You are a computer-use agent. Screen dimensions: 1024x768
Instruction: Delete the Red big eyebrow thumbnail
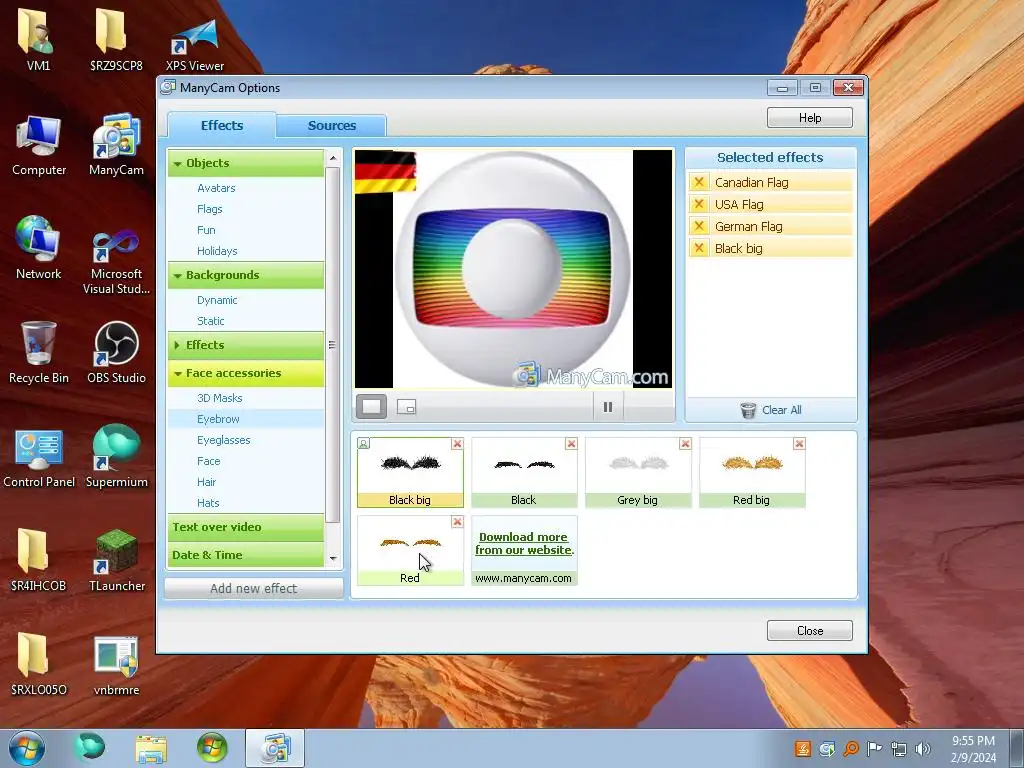pos(799,444)
